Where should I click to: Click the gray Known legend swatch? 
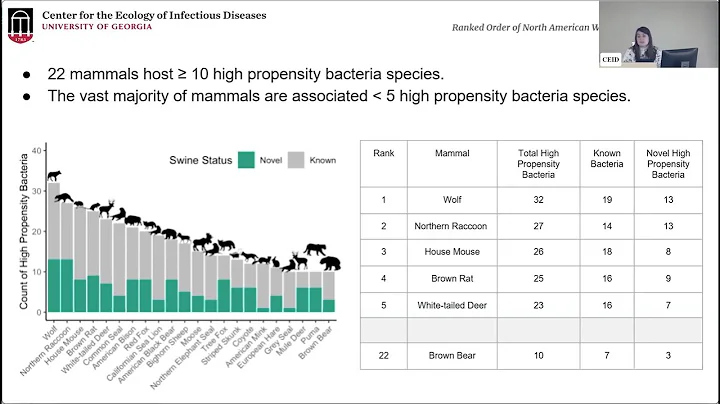299,160
